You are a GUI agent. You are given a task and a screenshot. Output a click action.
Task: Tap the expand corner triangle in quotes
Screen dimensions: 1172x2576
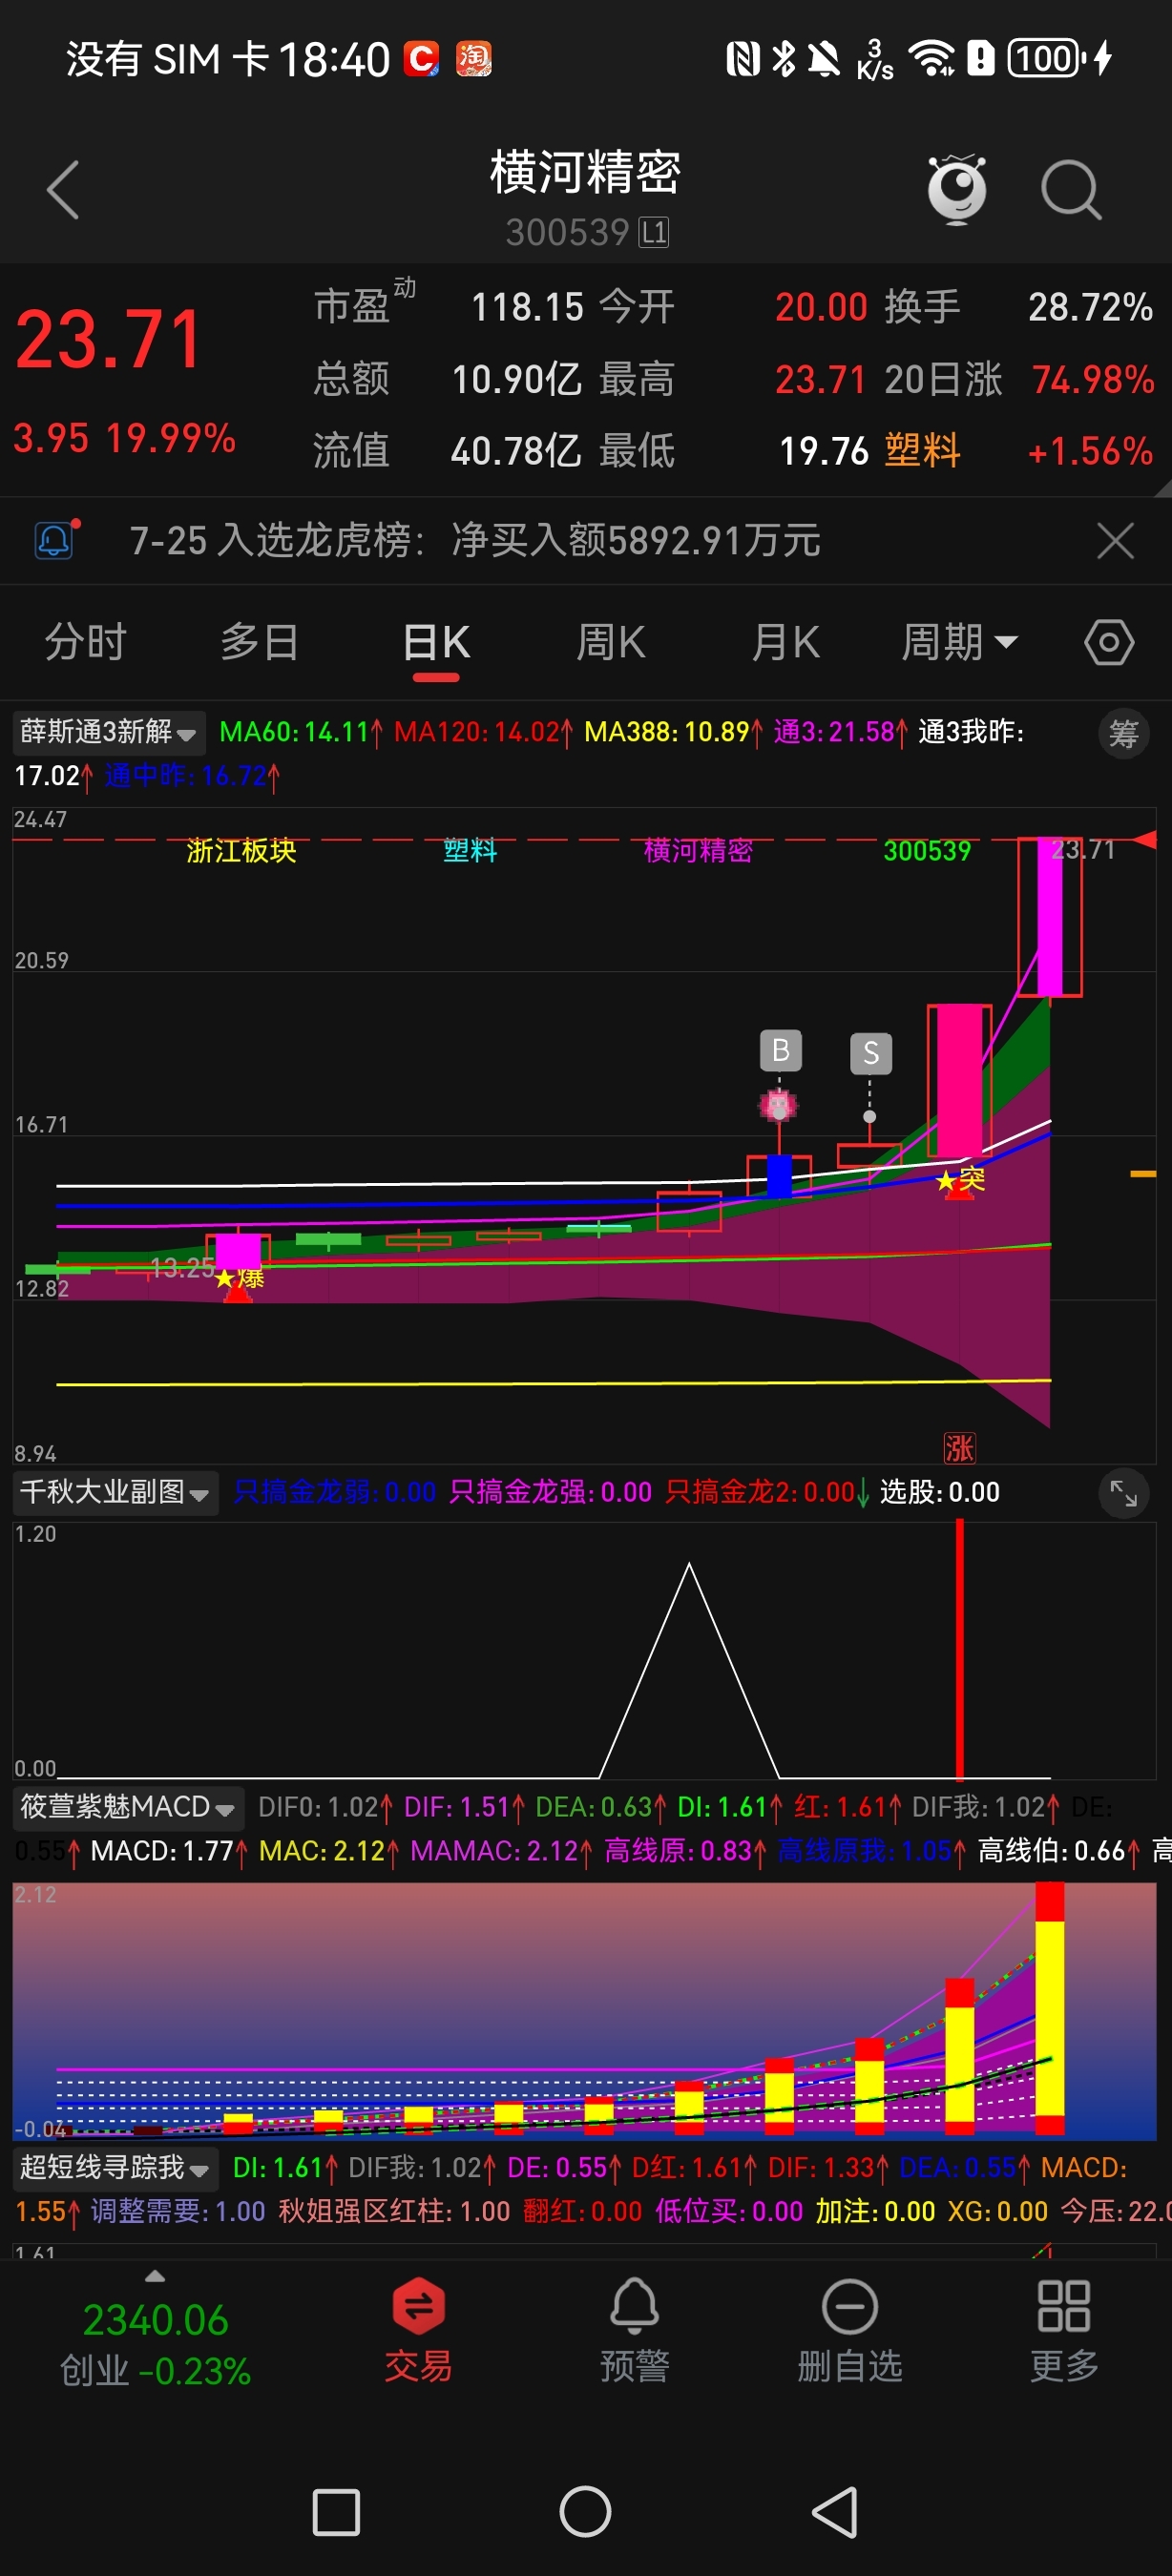(x=1163, y=488)
